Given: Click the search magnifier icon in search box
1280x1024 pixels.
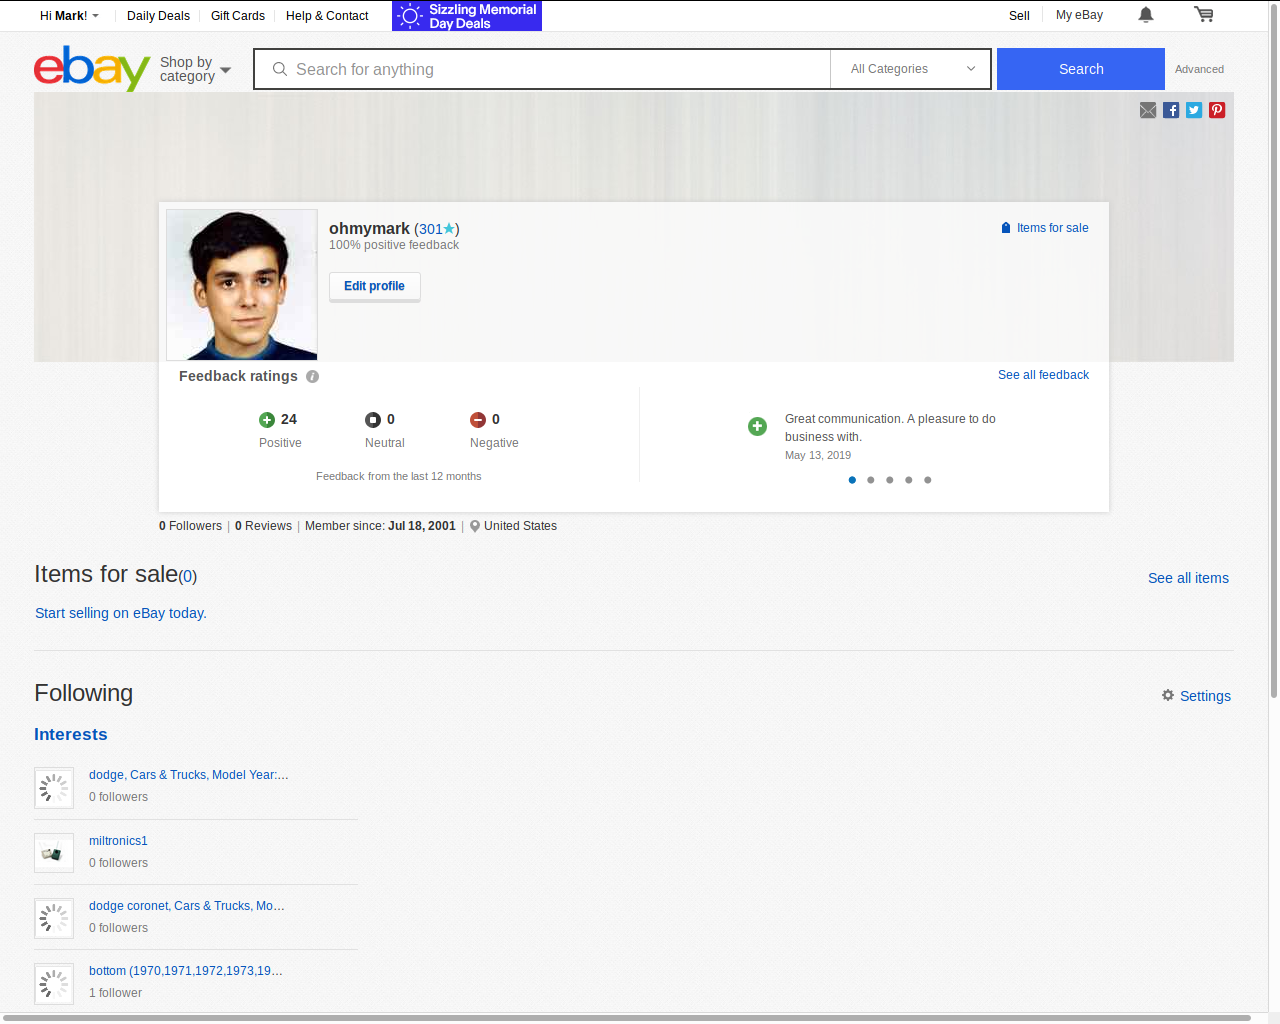Looking at the screenshot, I should click(280, 69).
